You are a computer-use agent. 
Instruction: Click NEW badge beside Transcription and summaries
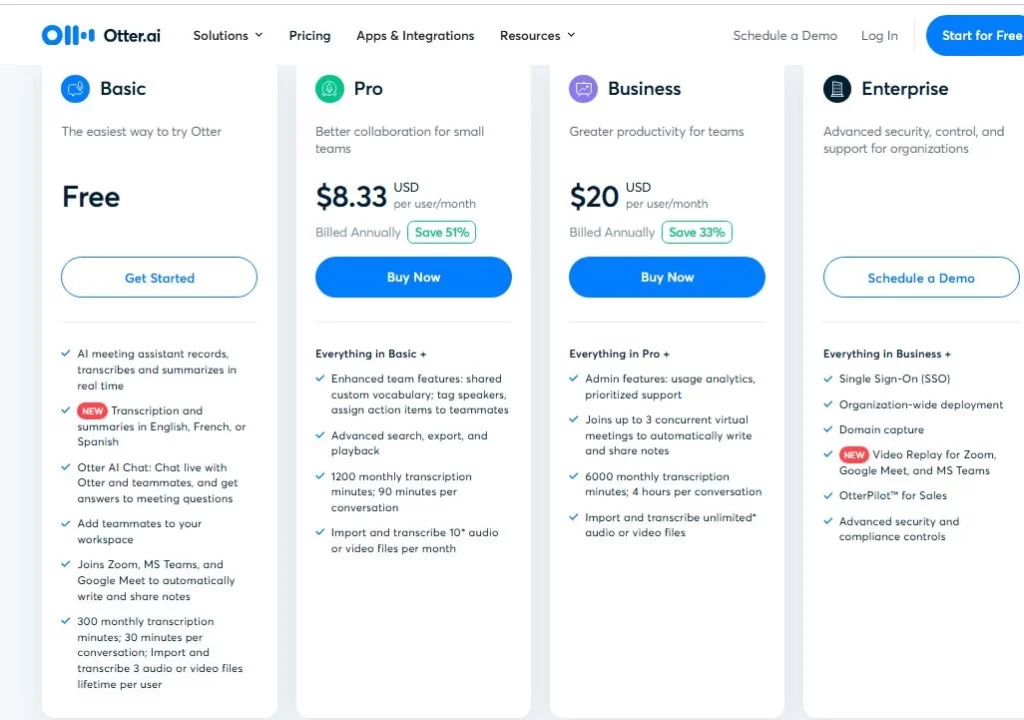coord(91,411)
